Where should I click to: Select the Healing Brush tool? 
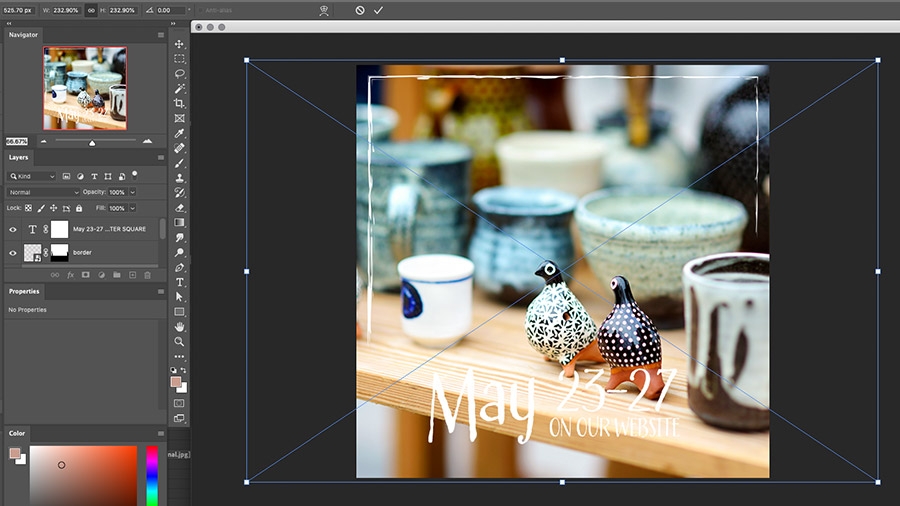click(180, 149)
